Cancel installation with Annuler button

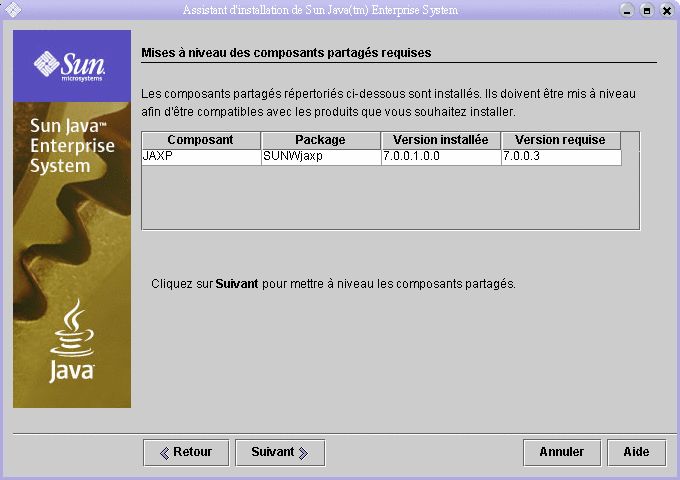click(562, 453)
